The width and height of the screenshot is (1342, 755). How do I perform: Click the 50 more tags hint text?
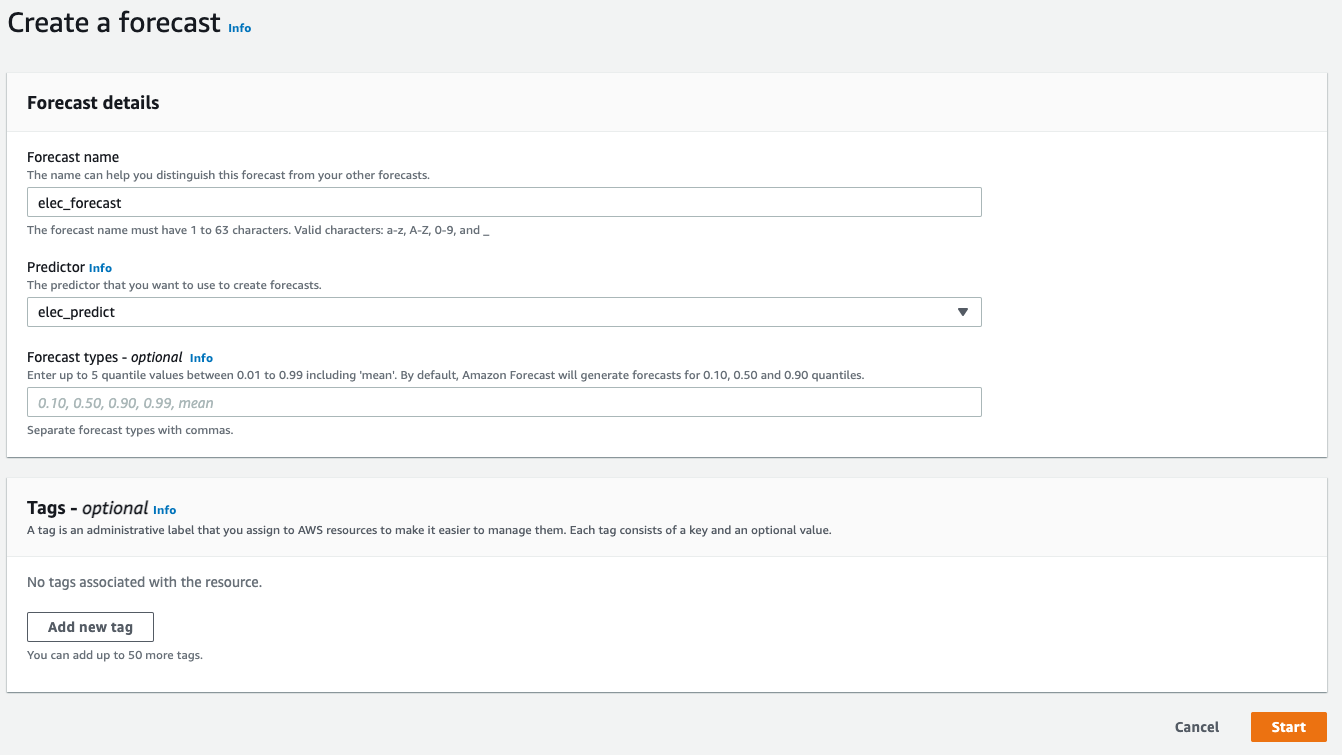point(115,656)
